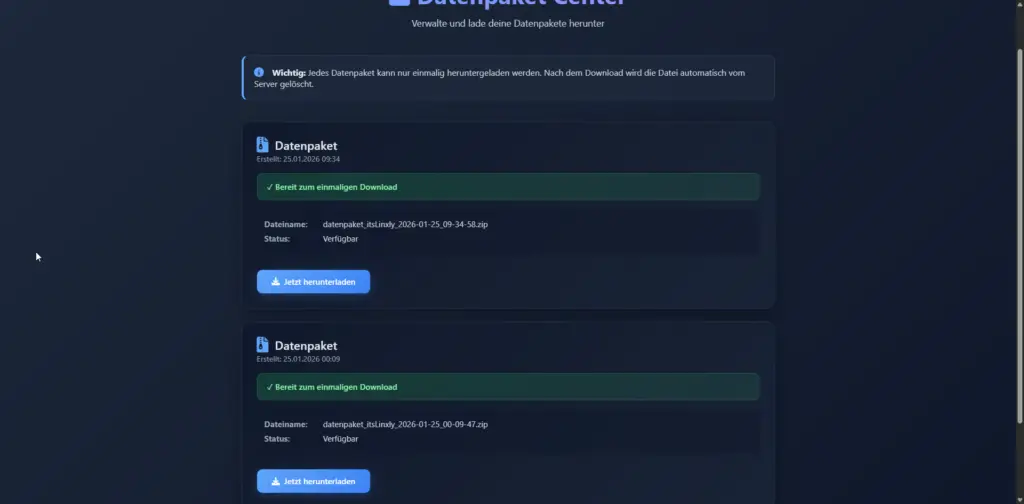Click the page's vertical scrollbar thumb
The image size is (1024, 504).
point(1020,235)
